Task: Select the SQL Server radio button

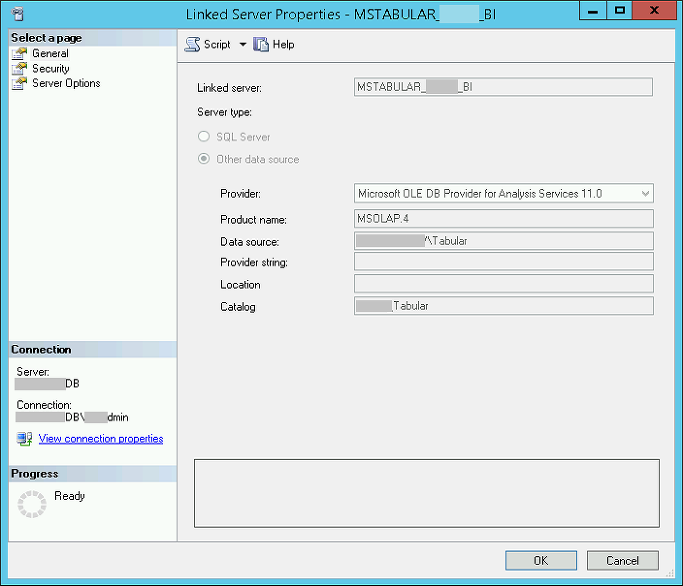Action: coord(204,136)
